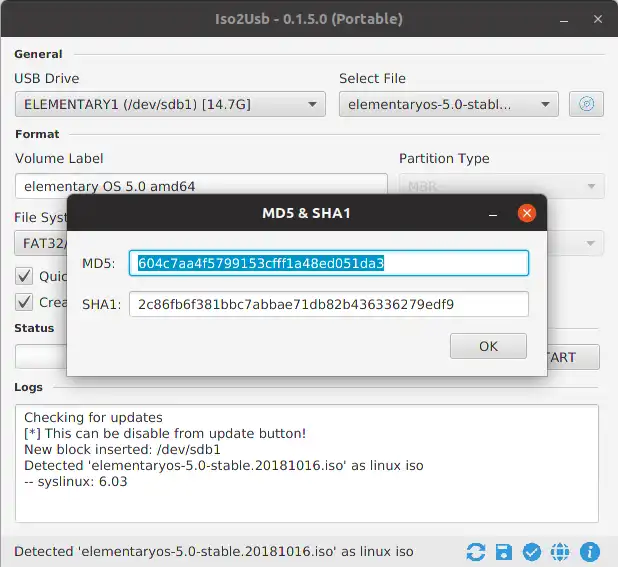Click the 'SHA1:' label

point(101,305)
